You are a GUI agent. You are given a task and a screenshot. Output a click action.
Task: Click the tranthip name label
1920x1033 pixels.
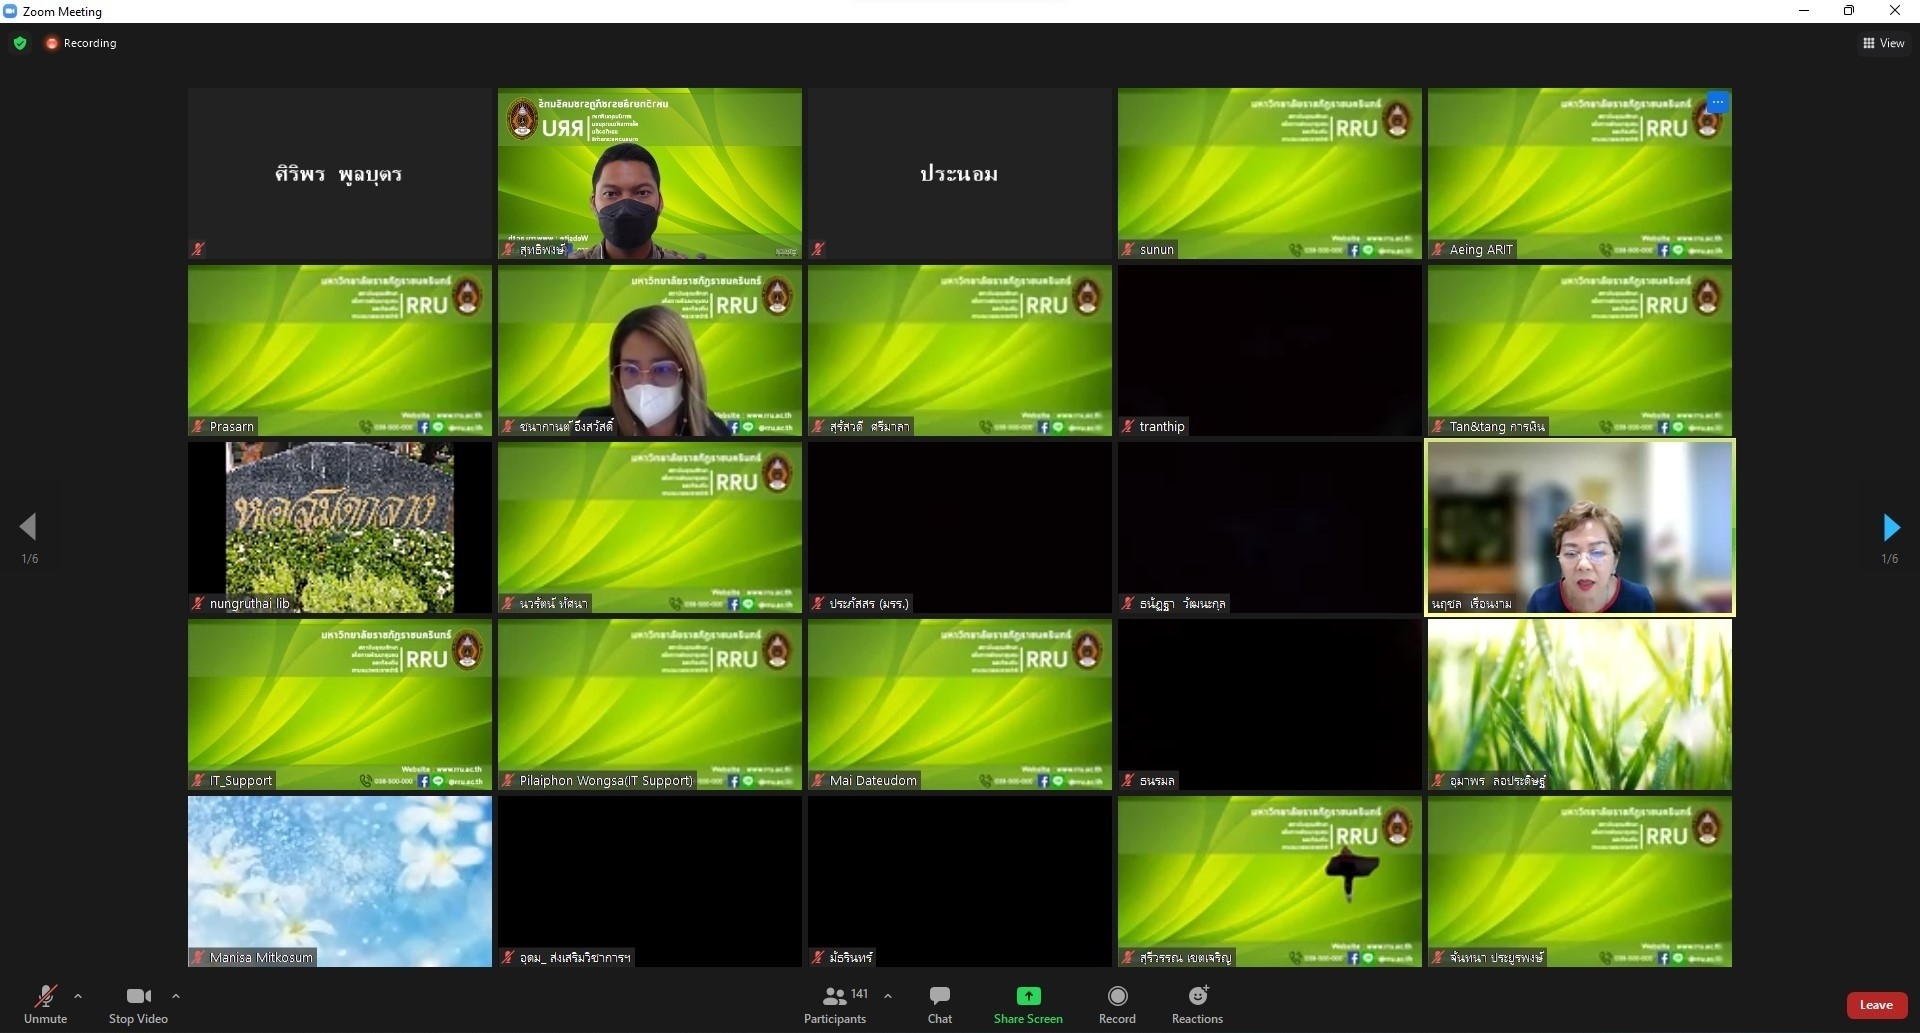point(1162,427)
